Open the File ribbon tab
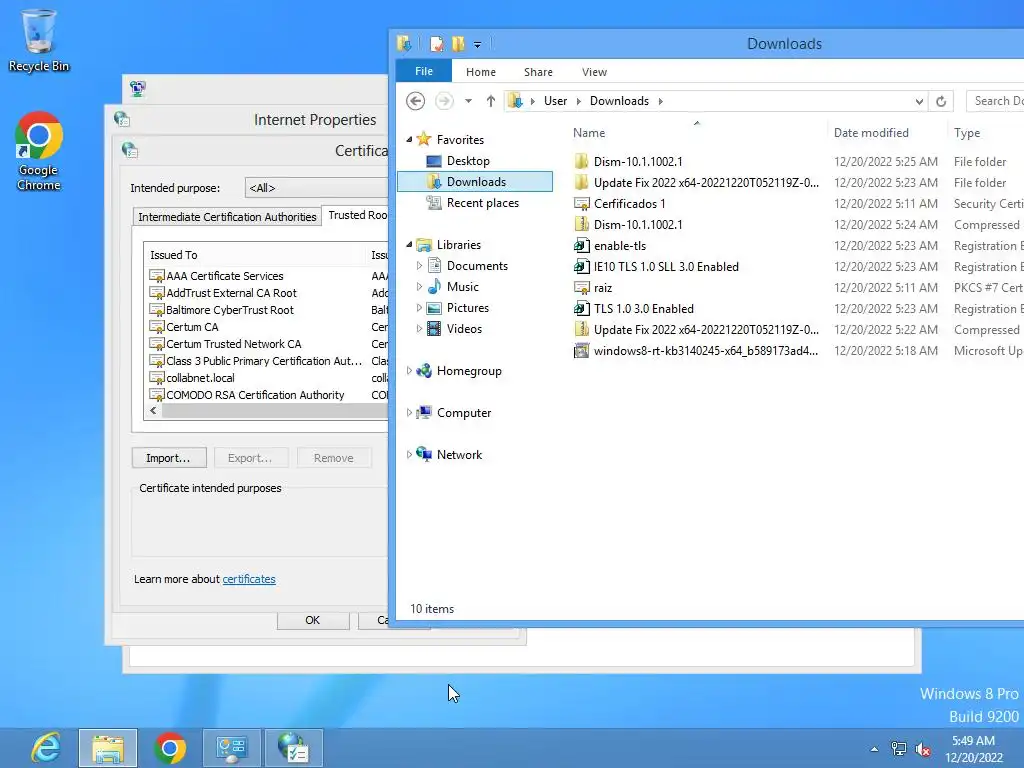This screenshot has height=768, width=1024. (x=424, y=72)
